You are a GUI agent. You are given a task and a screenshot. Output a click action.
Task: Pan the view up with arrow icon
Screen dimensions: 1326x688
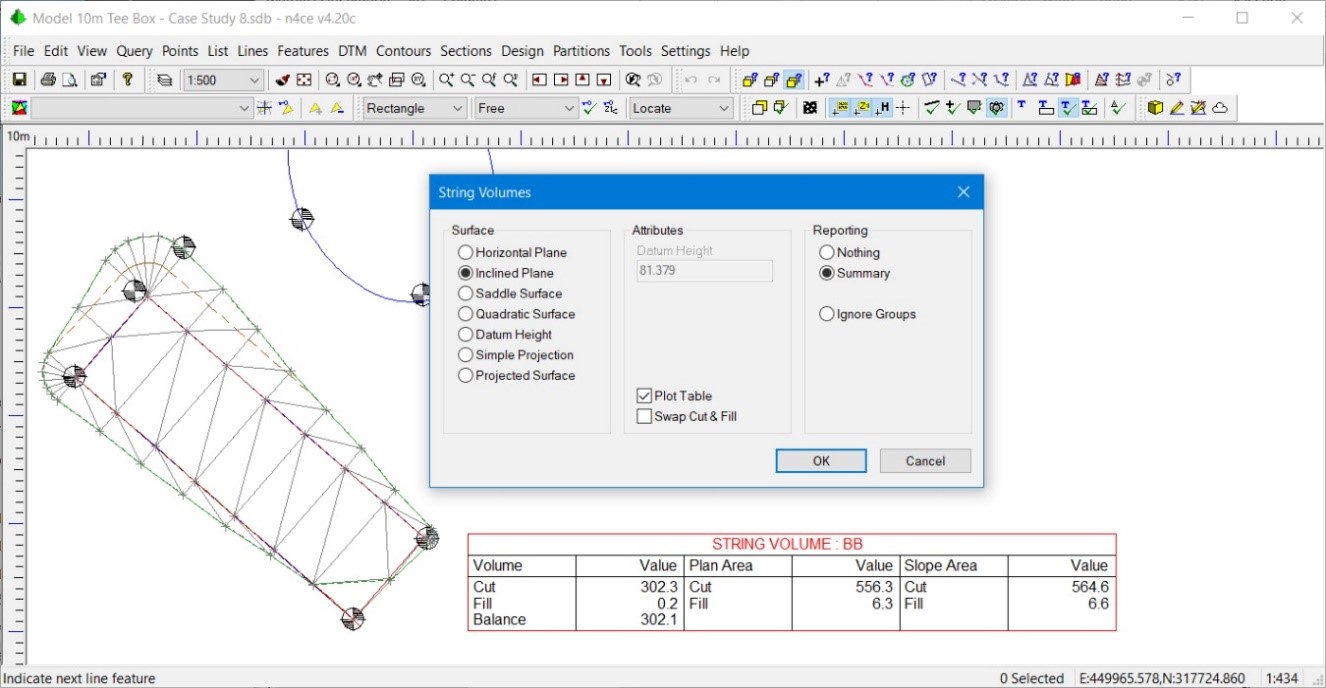coord(583,80)
